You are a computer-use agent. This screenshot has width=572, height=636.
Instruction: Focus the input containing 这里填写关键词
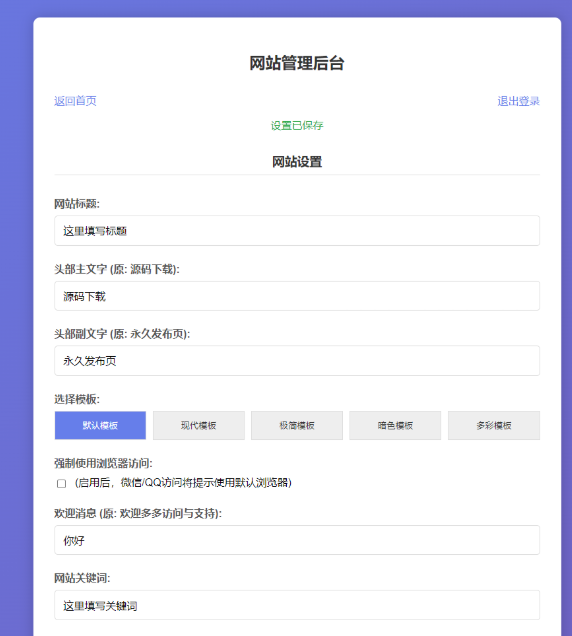click(297, 605)
